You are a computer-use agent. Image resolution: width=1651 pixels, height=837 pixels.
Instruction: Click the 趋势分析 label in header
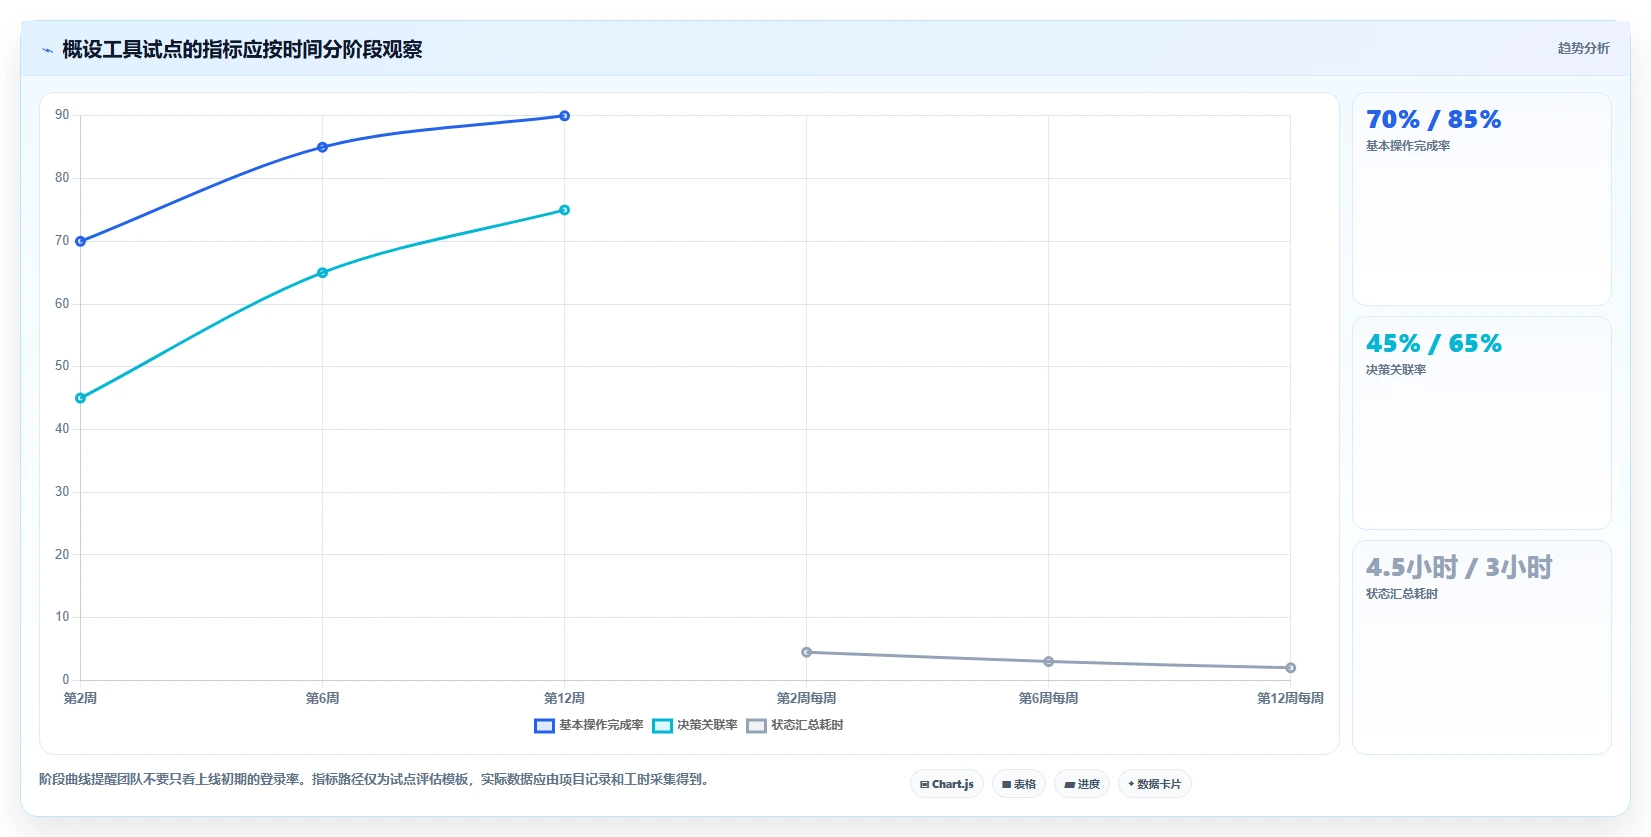click(x=1583, y=48)
